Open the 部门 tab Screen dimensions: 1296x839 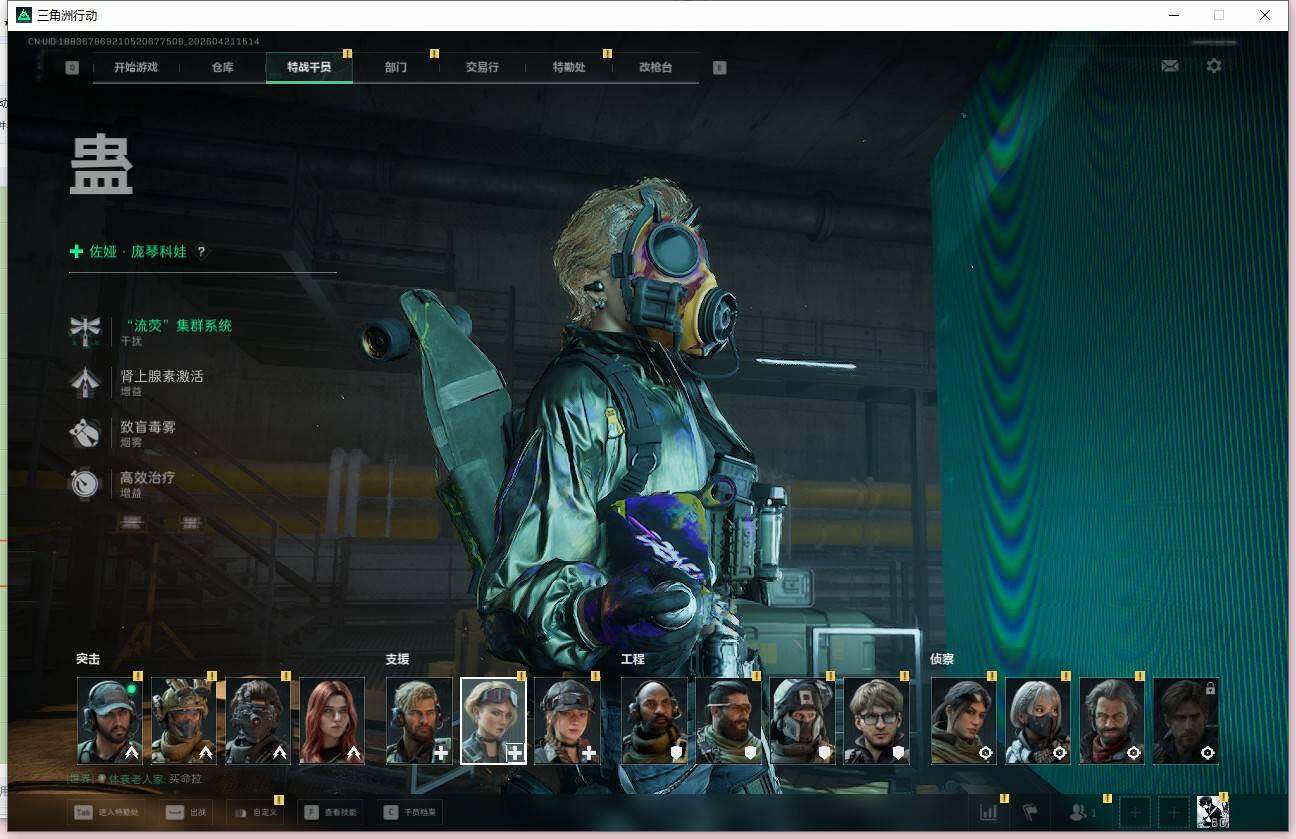(396, 67)
